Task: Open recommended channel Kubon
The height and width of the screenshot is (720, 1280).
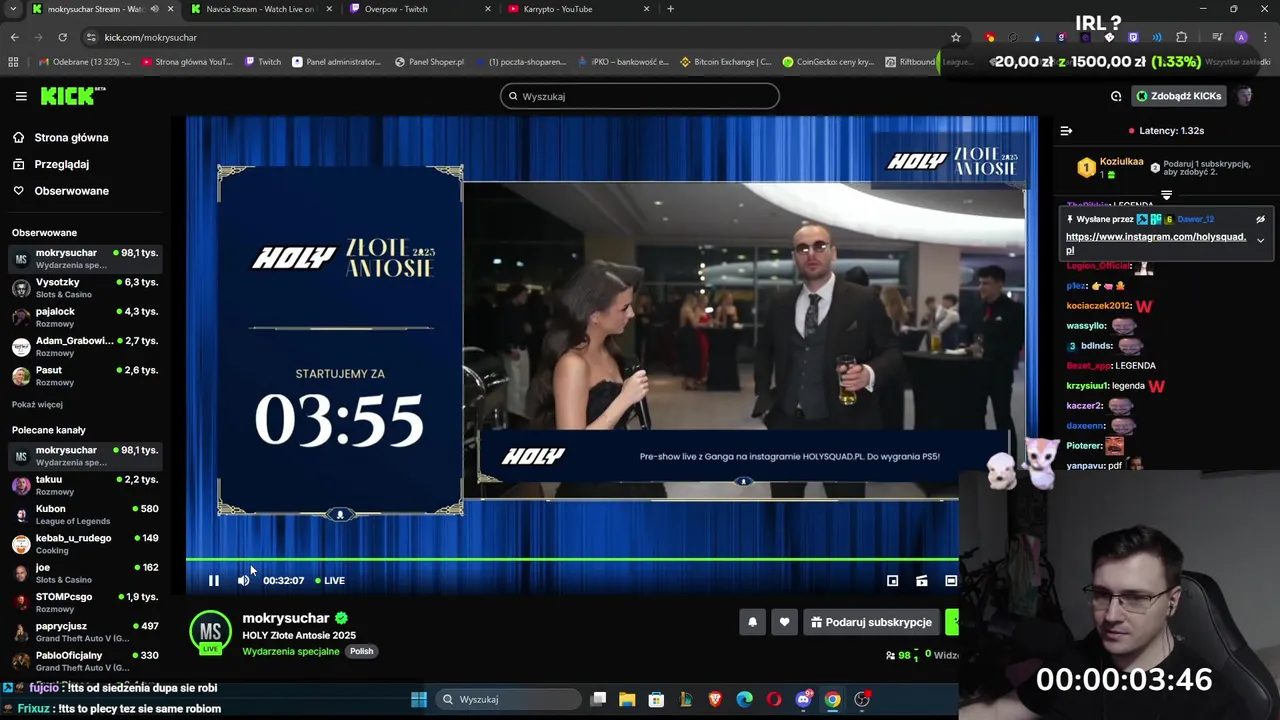Action: (85, 514)
